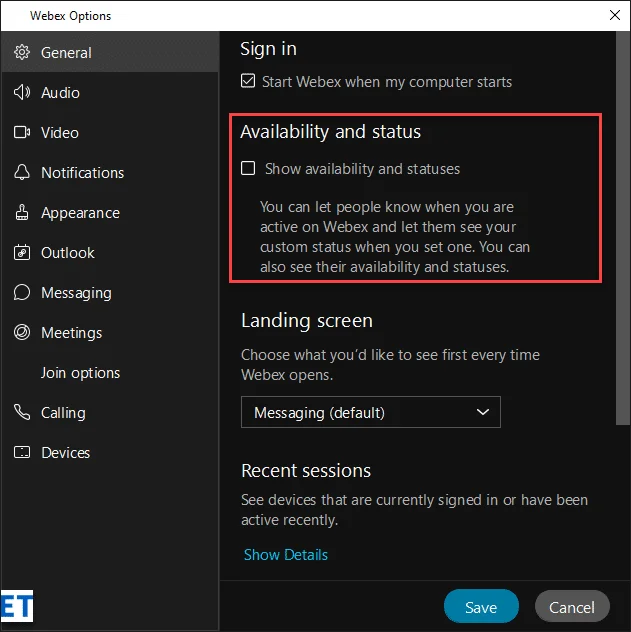
Task: Switch to Audio settings
Action: [110, 92]
